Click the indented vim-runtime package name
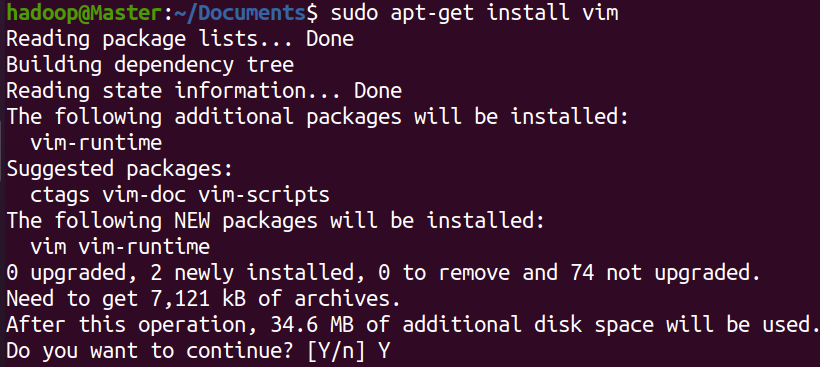Image resolution: width=820 pixels, height=367 pixels. [x=96, y=143]
